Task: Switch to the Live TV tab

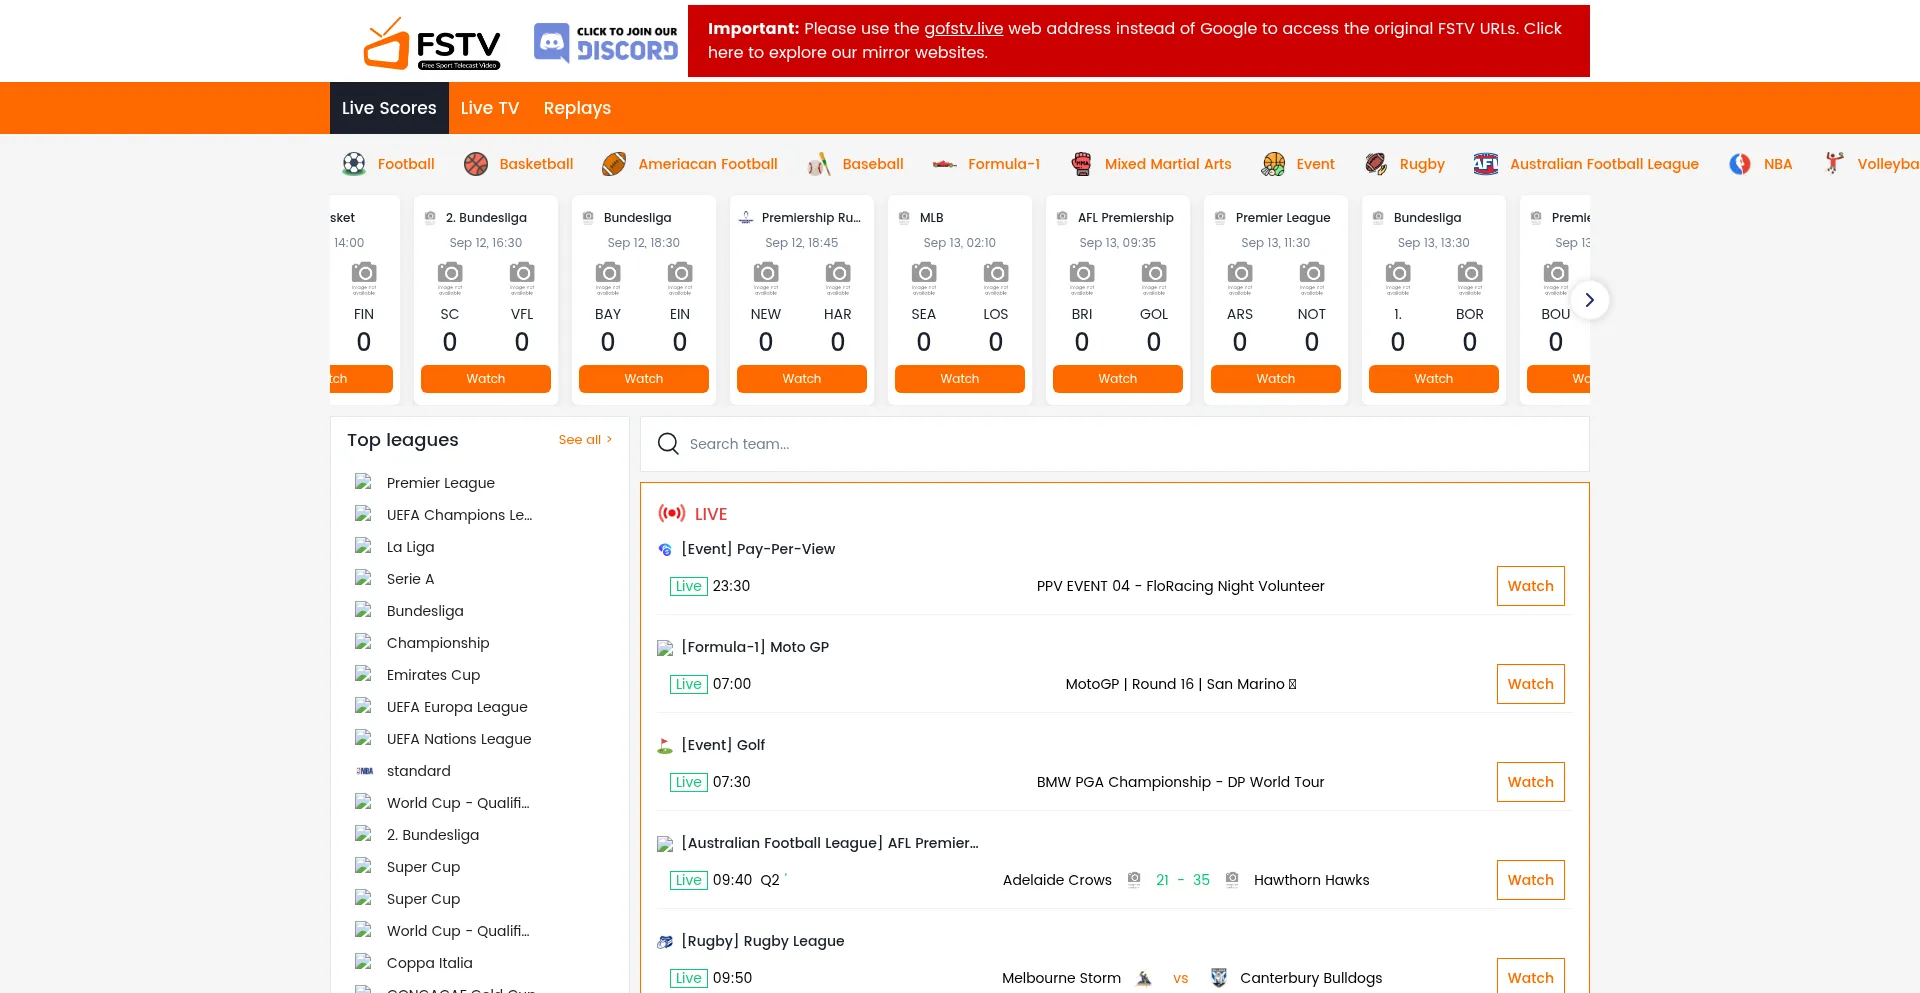Action: pos(490,108)
